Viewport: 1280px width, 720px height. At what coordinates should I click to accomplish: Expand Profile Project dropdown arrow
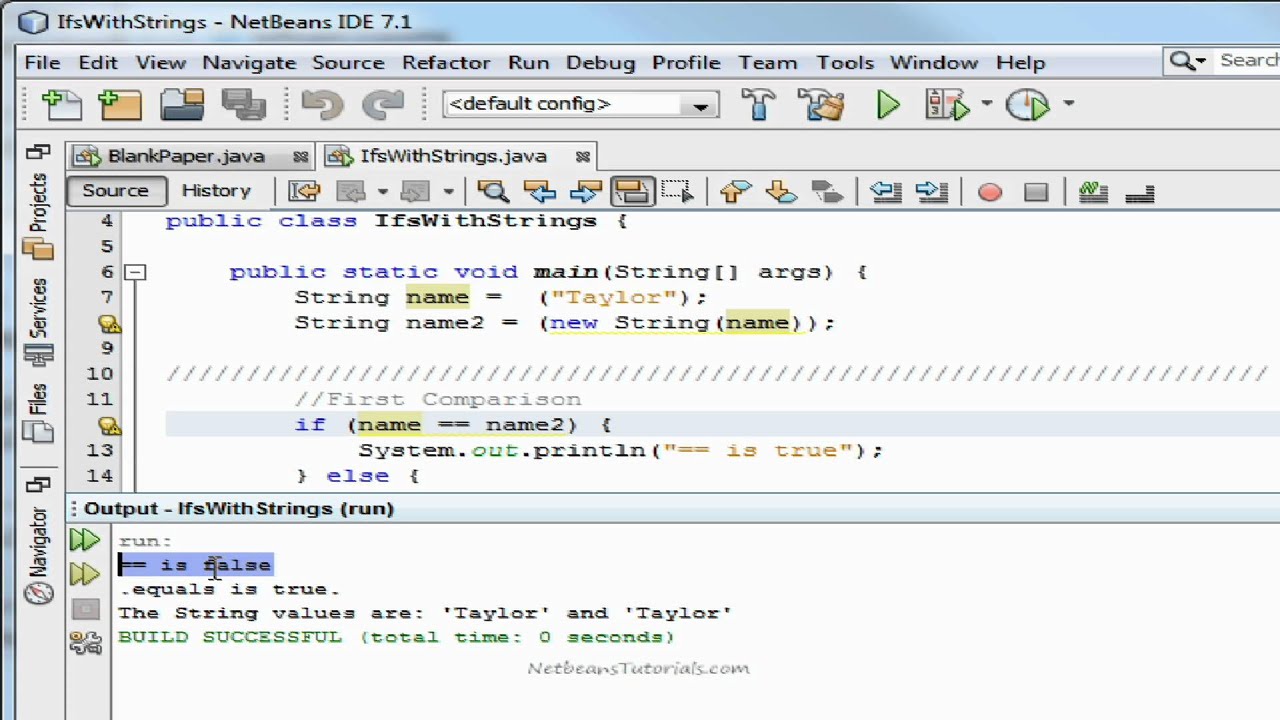tap(1068, 103)
